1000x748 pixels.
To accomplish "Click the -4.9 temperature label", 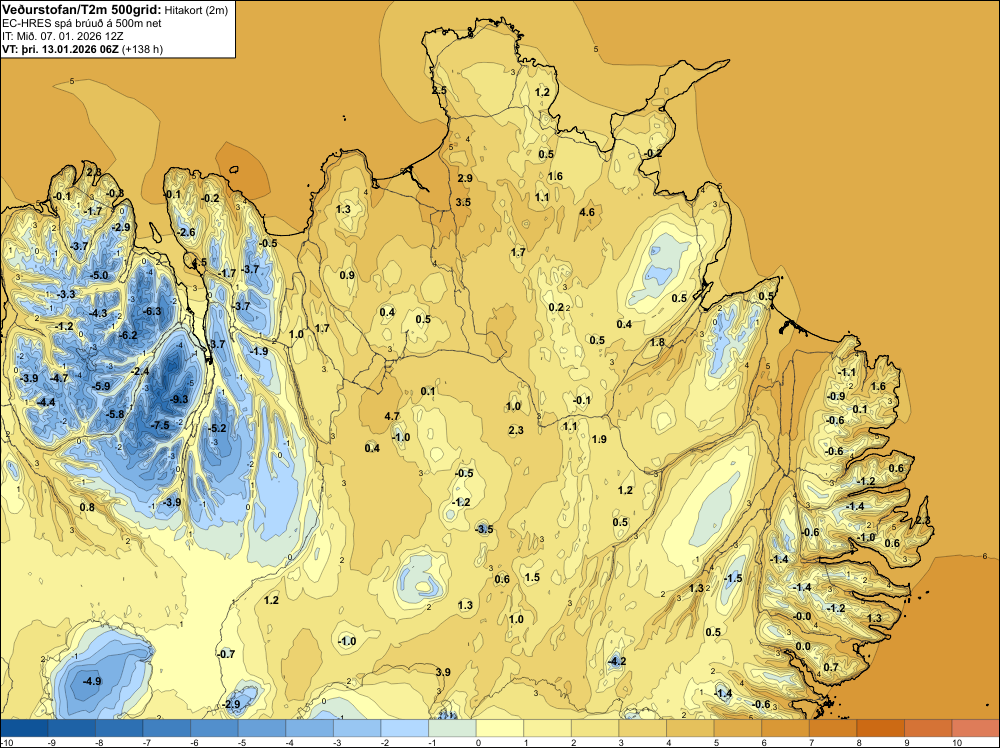I will click(92, 681).
